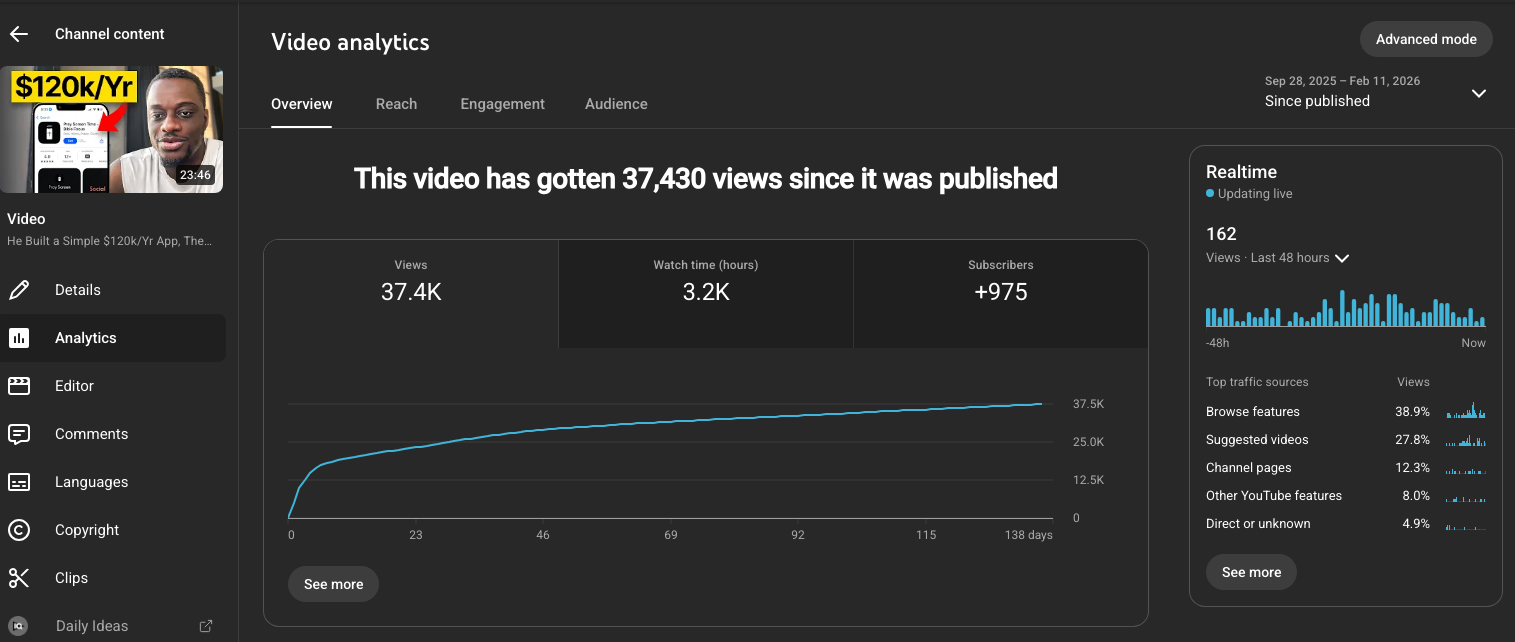Open Daily Ideas via the external link icon
1515x642 pixels.
(x=205, y=625)
